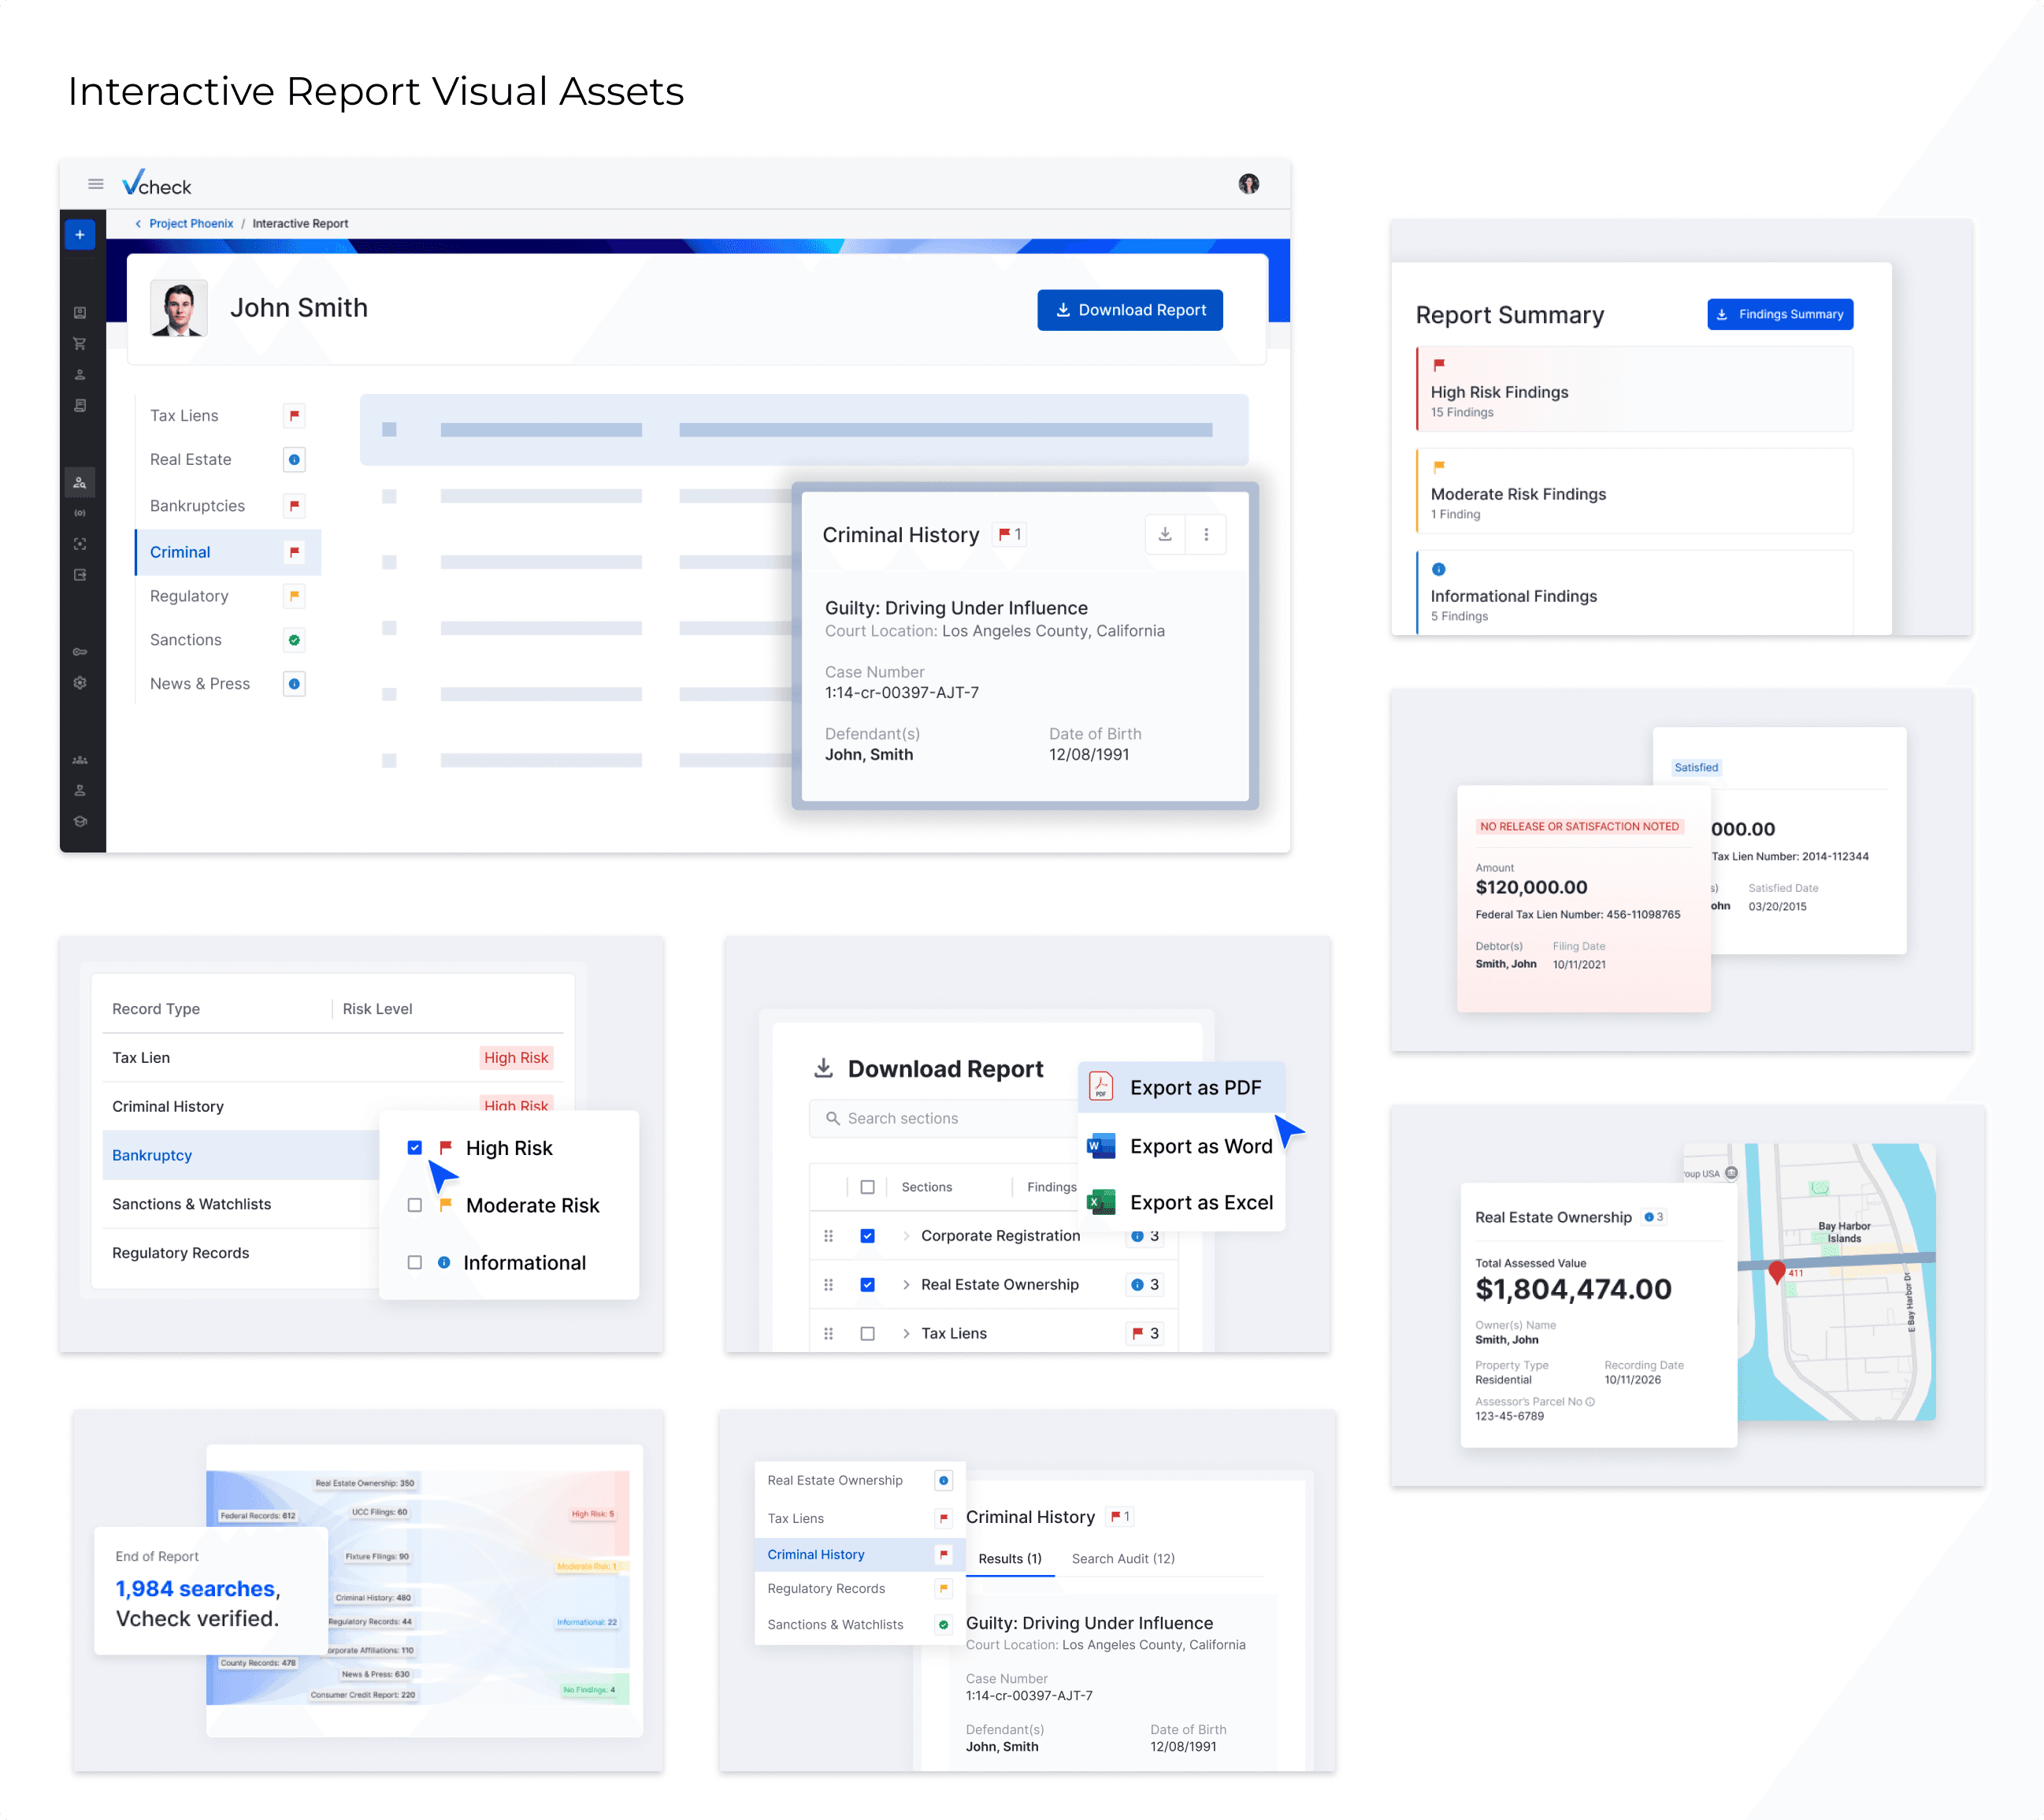The height and width of the screenshot is (1820, 2044).
Task: Uncheck the High Risk checkbox
Action: pyautogui.click(x=415, y=1148)
